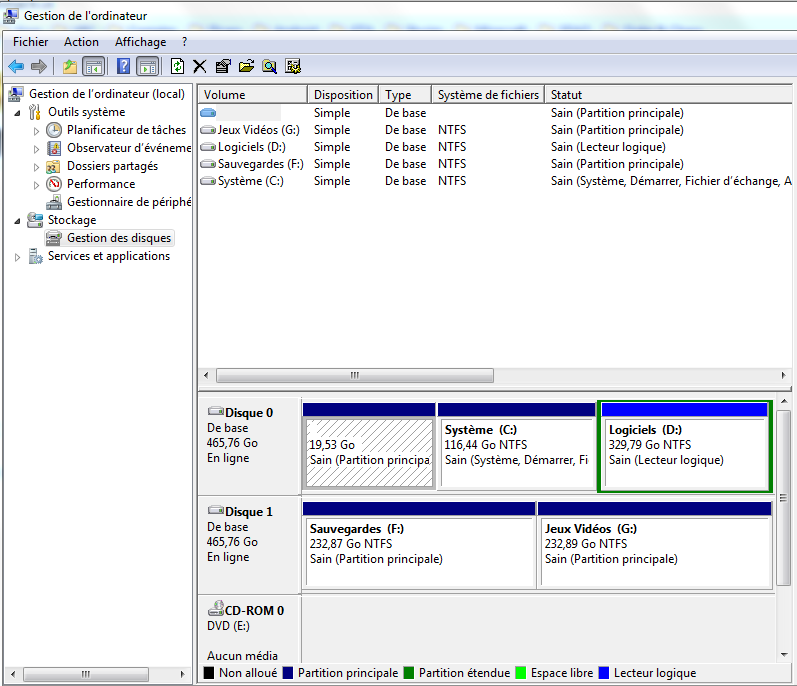The height and width of the screenshot is (686, 797).
Task: Expand the Planificateur de tâches node
Action: coord(37,130)
